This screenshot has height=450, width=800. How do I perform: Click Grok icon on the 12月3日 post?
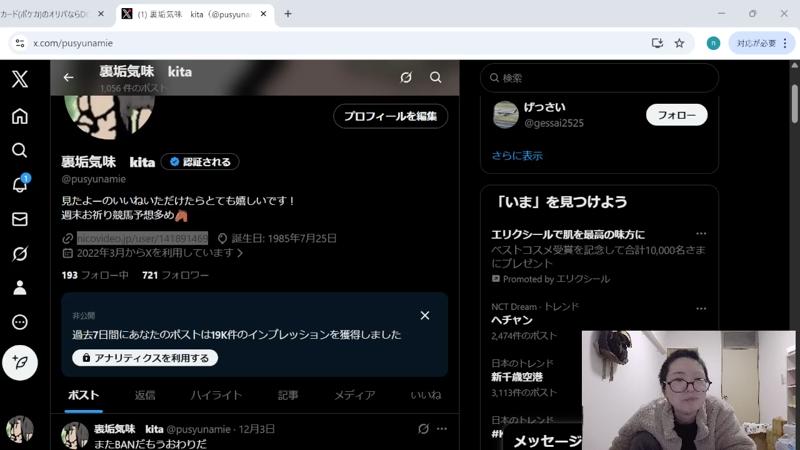coord(423,429)
